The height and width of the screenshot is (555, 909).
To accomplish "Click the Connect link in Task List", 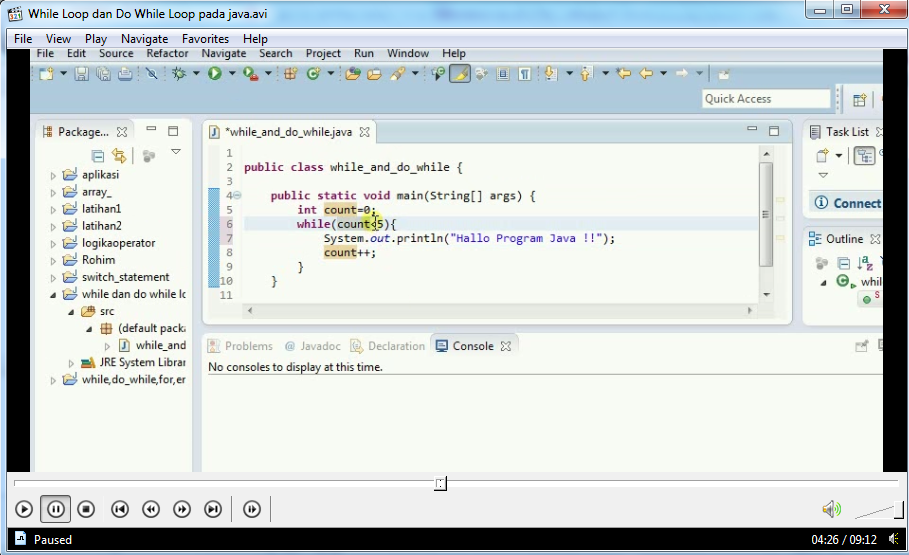I will [857, 203].
